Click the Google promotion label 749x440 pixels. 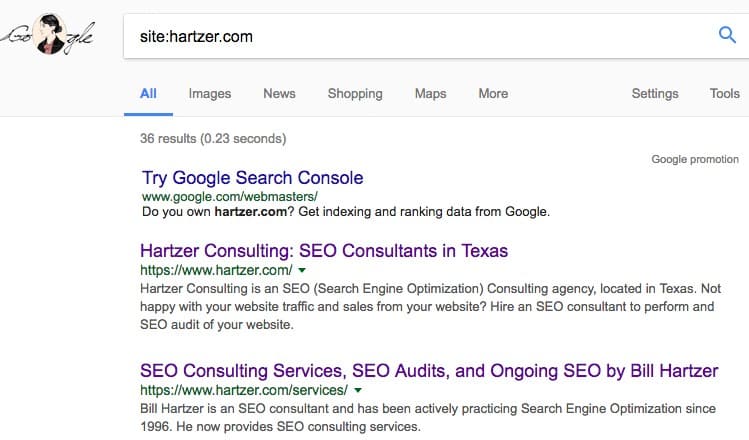click(695, 160)
